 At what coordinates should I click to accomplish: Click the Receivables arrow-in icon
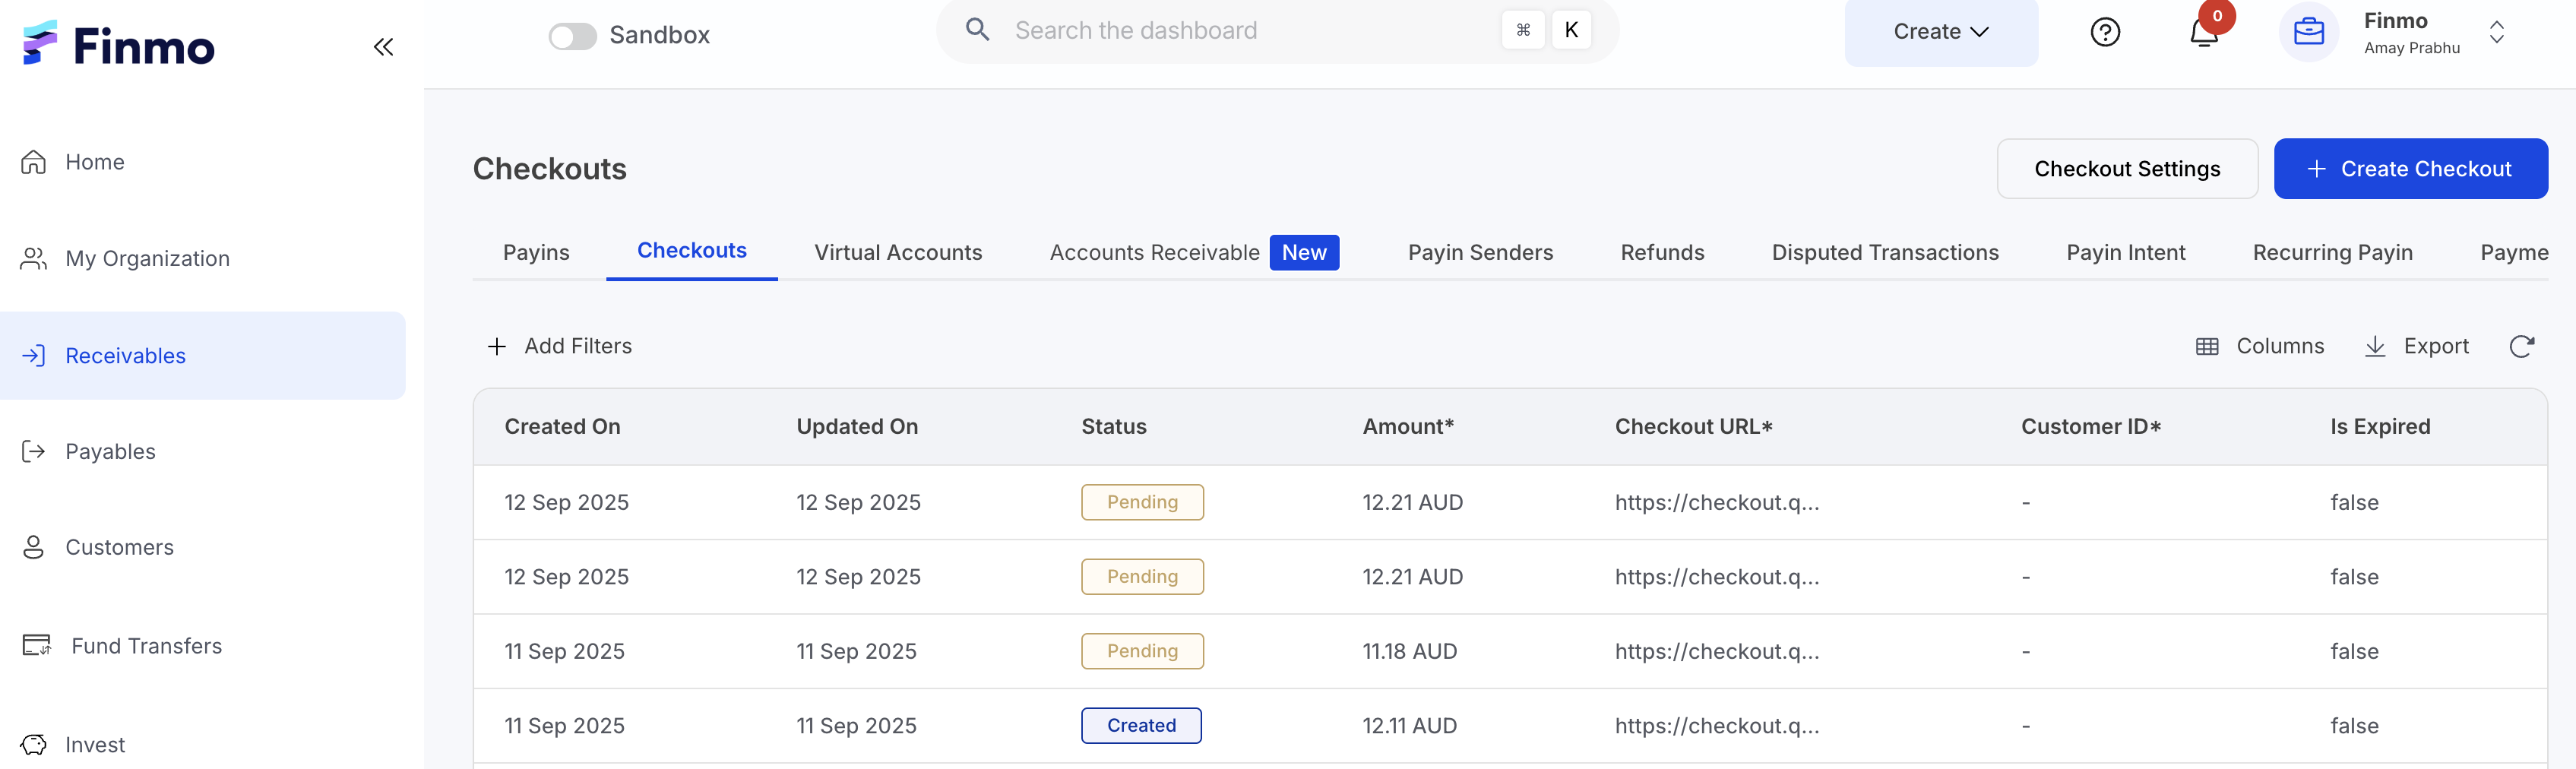pos(34,356)
